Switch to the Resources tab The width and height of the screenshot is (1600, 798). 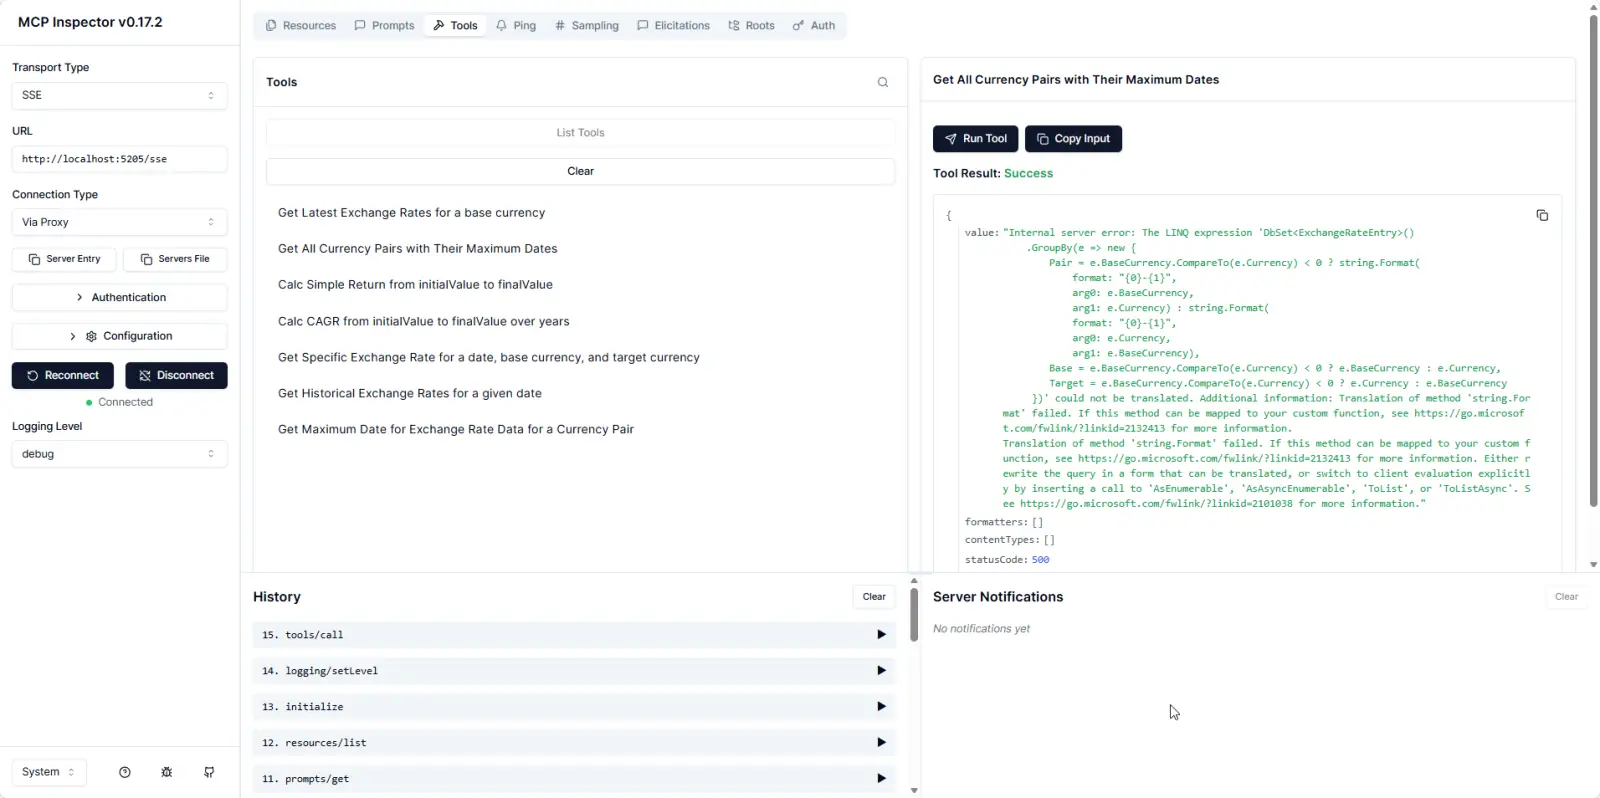[300, 26]
